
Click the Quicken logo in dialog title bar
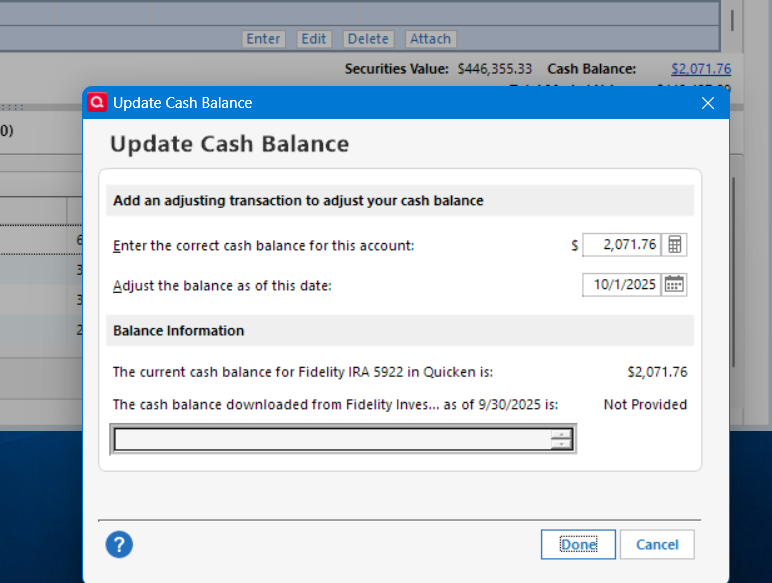coord(97,102)
